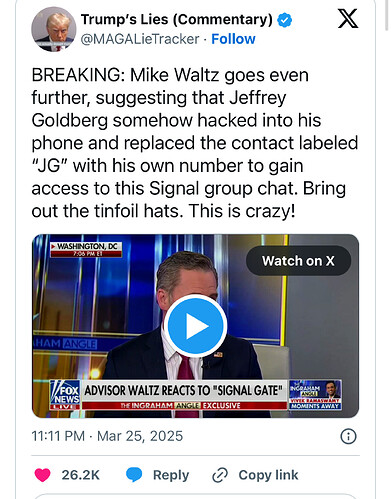Click the chain link copy icon

click(220, 475)
